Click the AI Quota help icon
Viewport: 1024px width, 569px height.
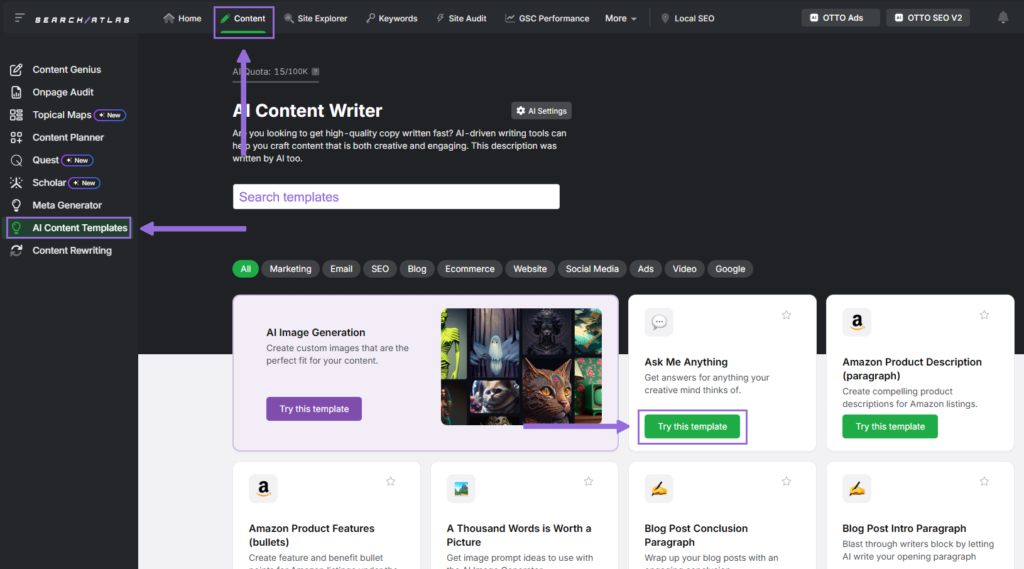click(315, 71)
